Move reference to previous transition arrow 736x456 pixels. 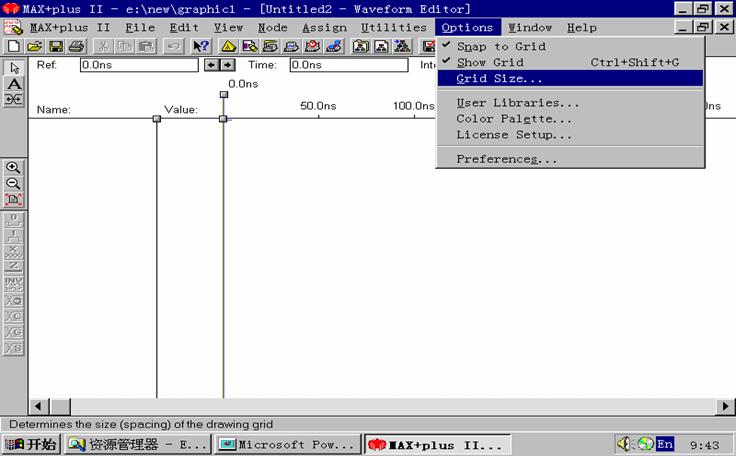[x=212, y=65]
